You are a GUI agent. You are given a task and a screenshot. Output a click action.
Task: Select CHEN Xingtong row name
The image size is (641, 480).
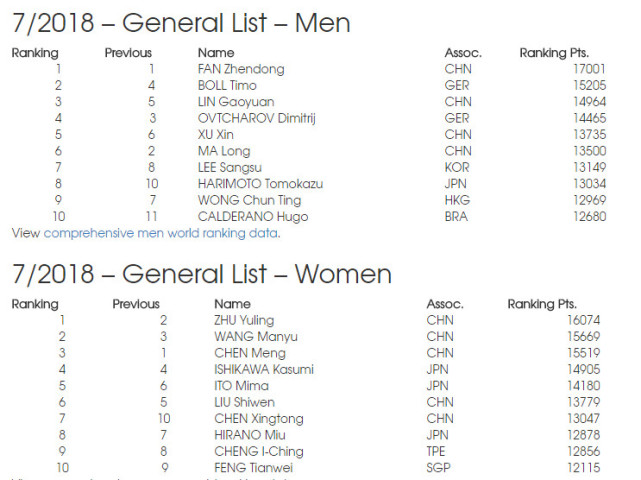point(258,419)
